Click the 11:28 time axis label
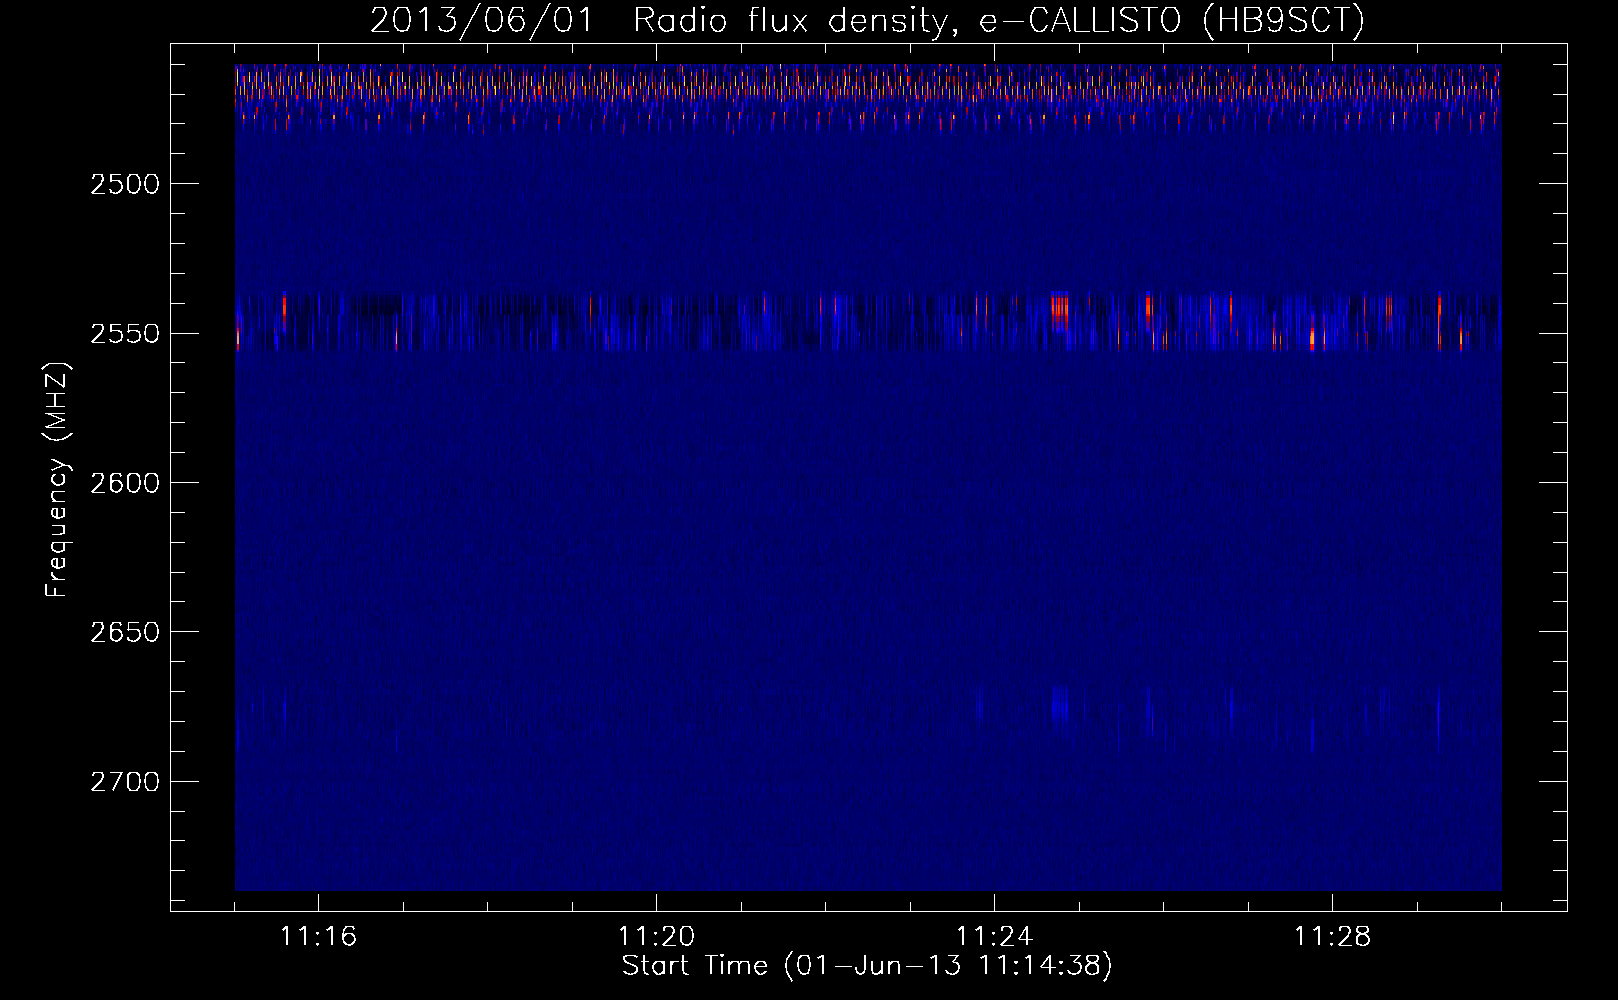Viewport: 1618px width, 1000px height. (1332, 936)
